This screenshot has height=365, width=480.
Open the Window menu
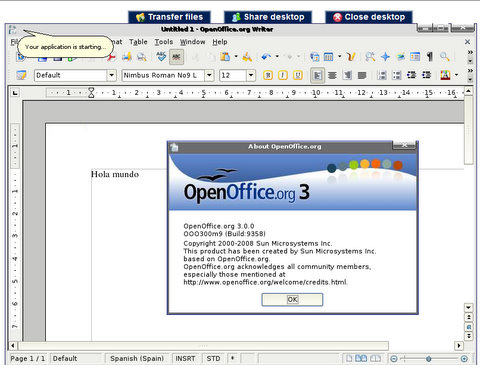193,42
